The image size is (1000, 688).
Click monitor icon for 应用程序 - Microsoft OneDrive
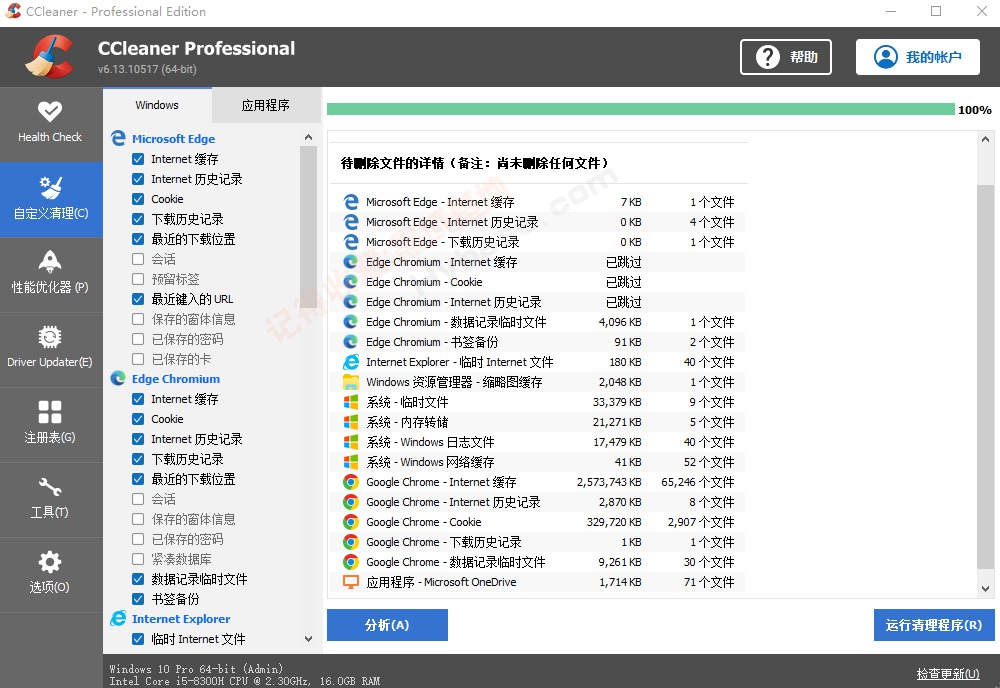click(x=351, y=582)
